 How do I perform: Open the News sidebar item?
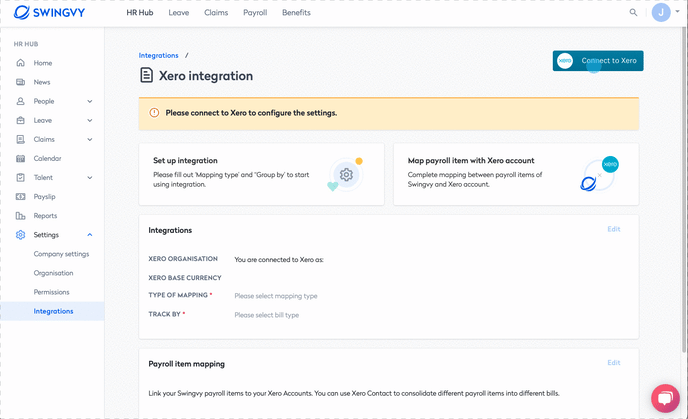click(42, 82)
